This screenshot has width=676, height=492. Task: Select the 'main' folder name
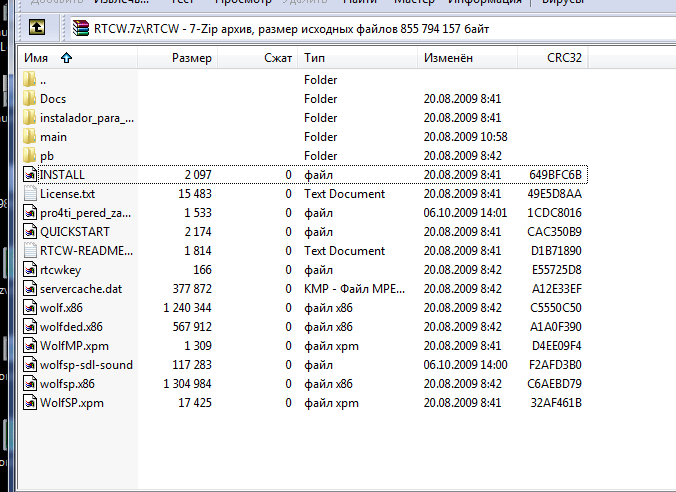pyautogui.click(x=53, y=137)
